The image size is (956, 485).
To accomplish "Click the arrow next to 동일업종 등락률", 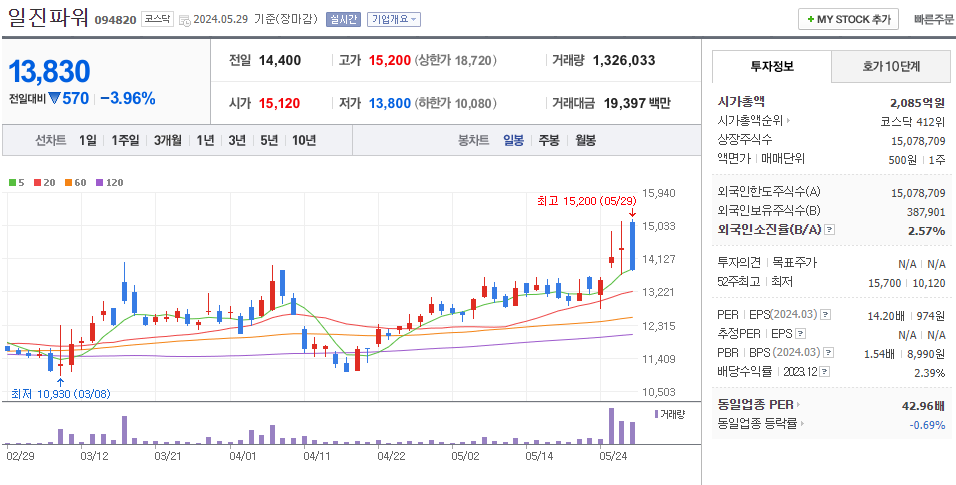I will pyautogui.click(x=802, y=423).
